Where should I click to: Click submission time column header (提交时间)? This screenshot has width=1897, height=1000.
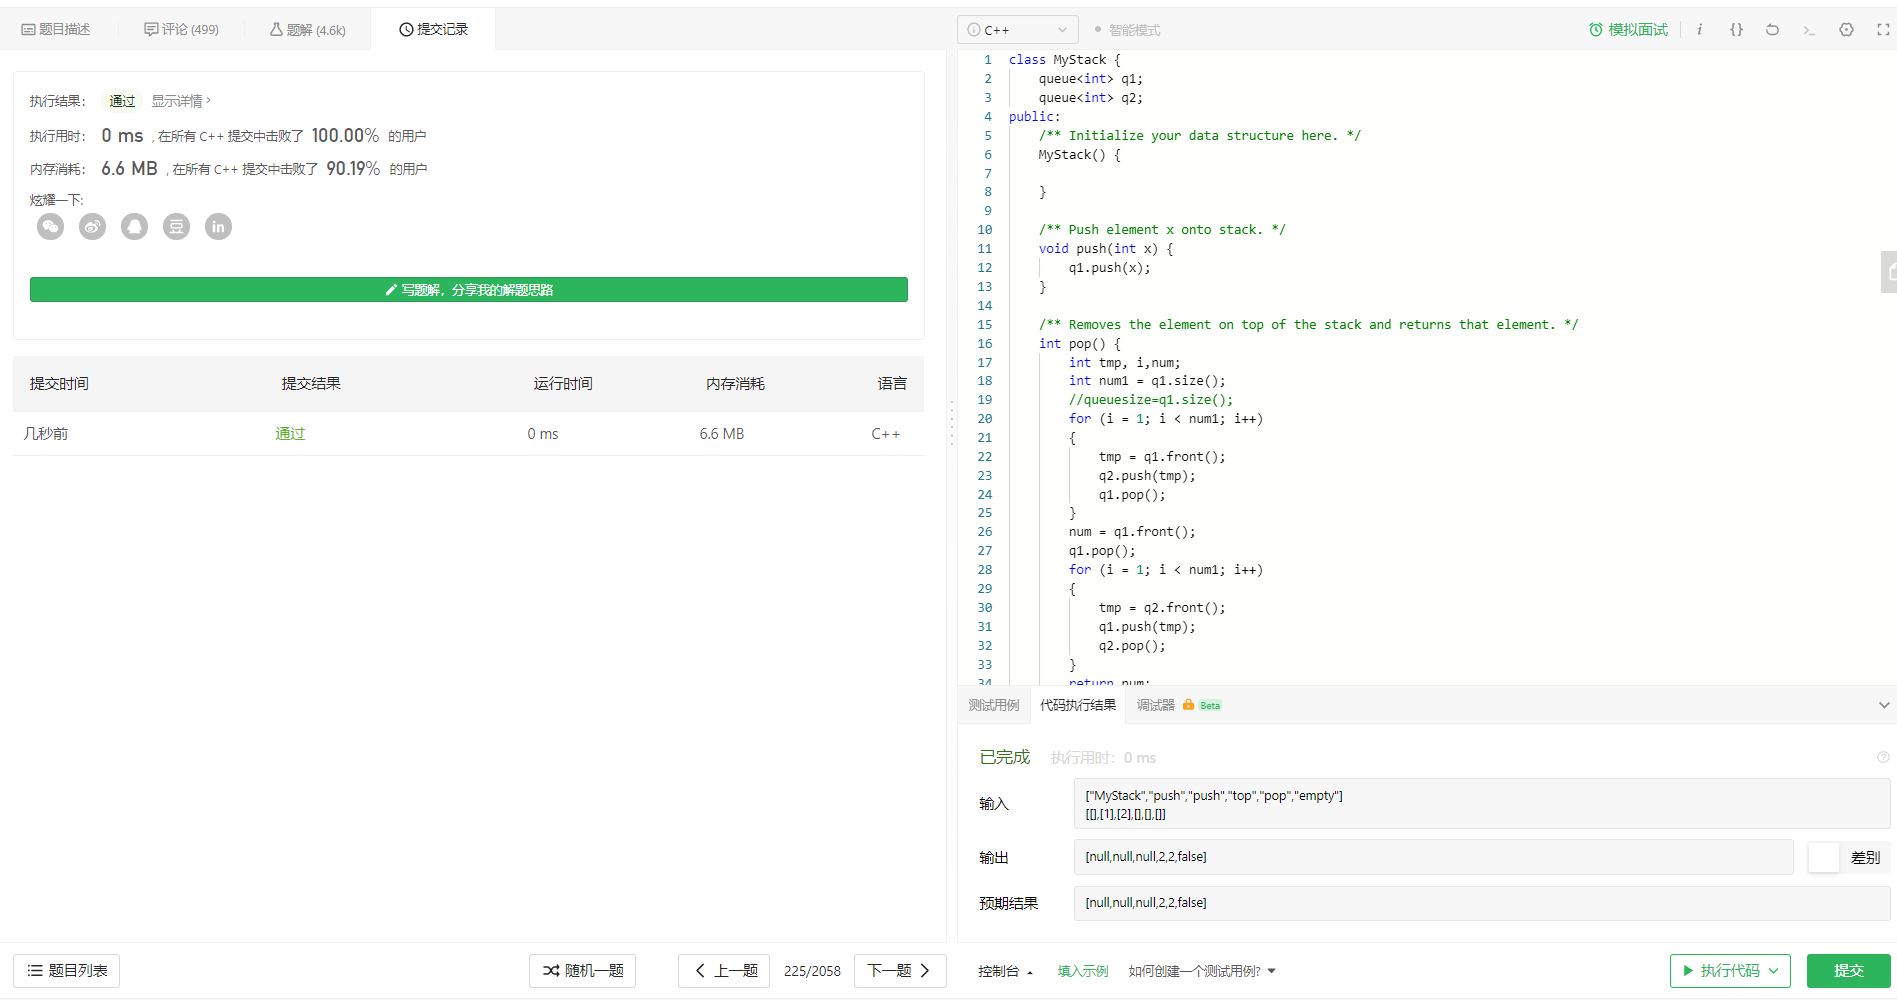[x=59, y=384]
